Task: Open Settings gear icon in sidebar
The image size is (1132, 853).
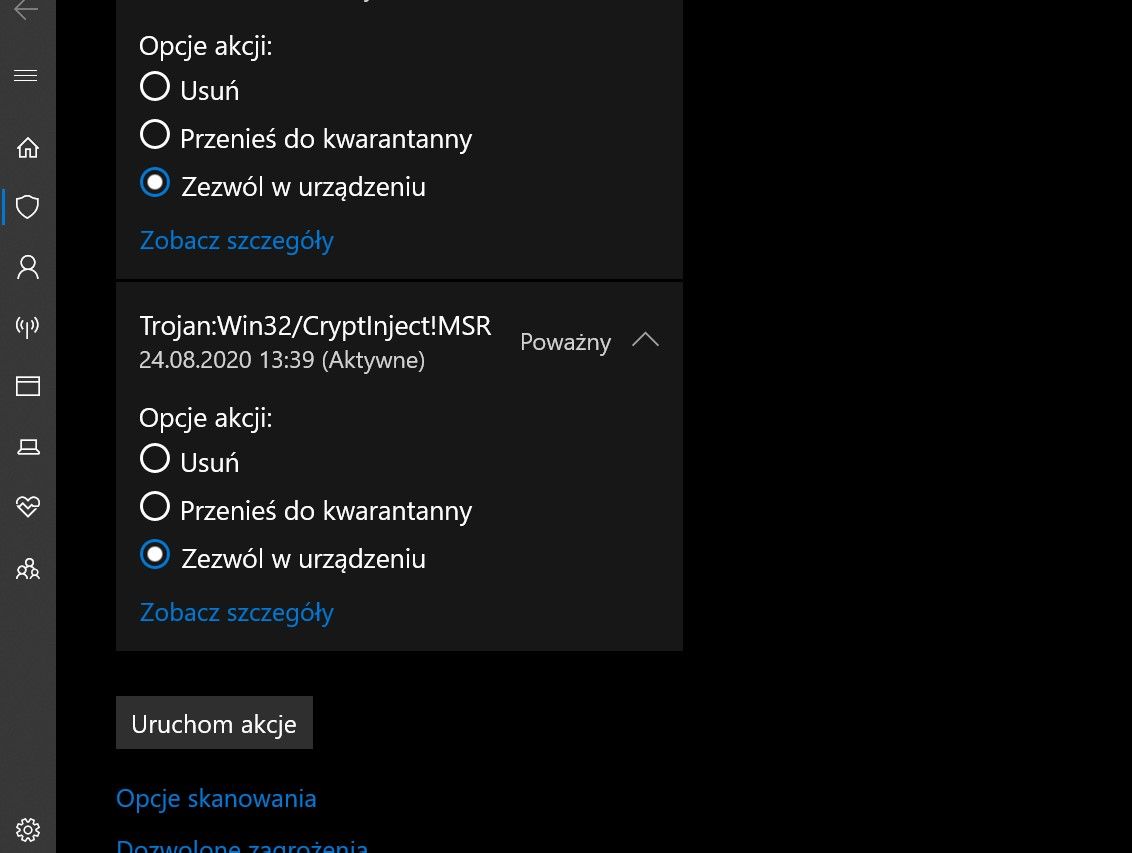Action: click(28, 829)
